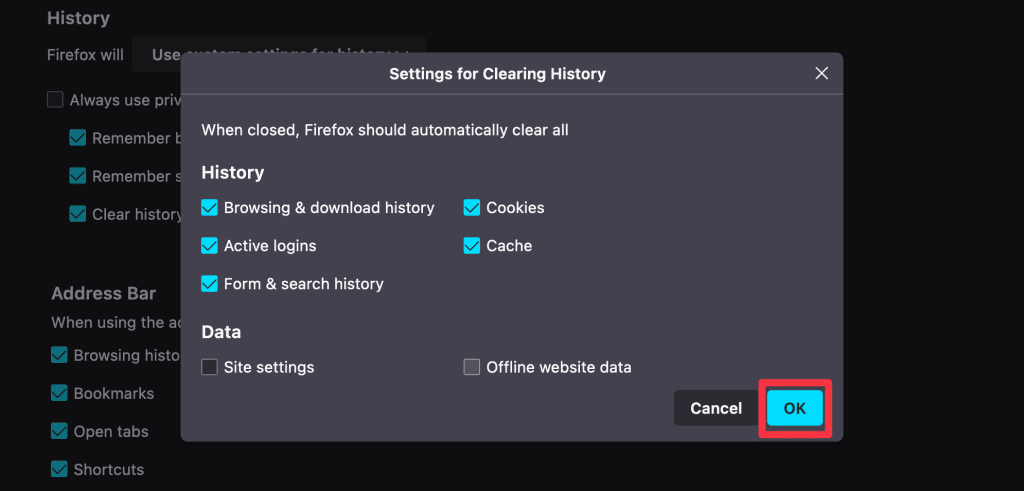The image size is (1024, 491).
Task: Disable the Cache checkbox
Action: click(x=472, y=246)
